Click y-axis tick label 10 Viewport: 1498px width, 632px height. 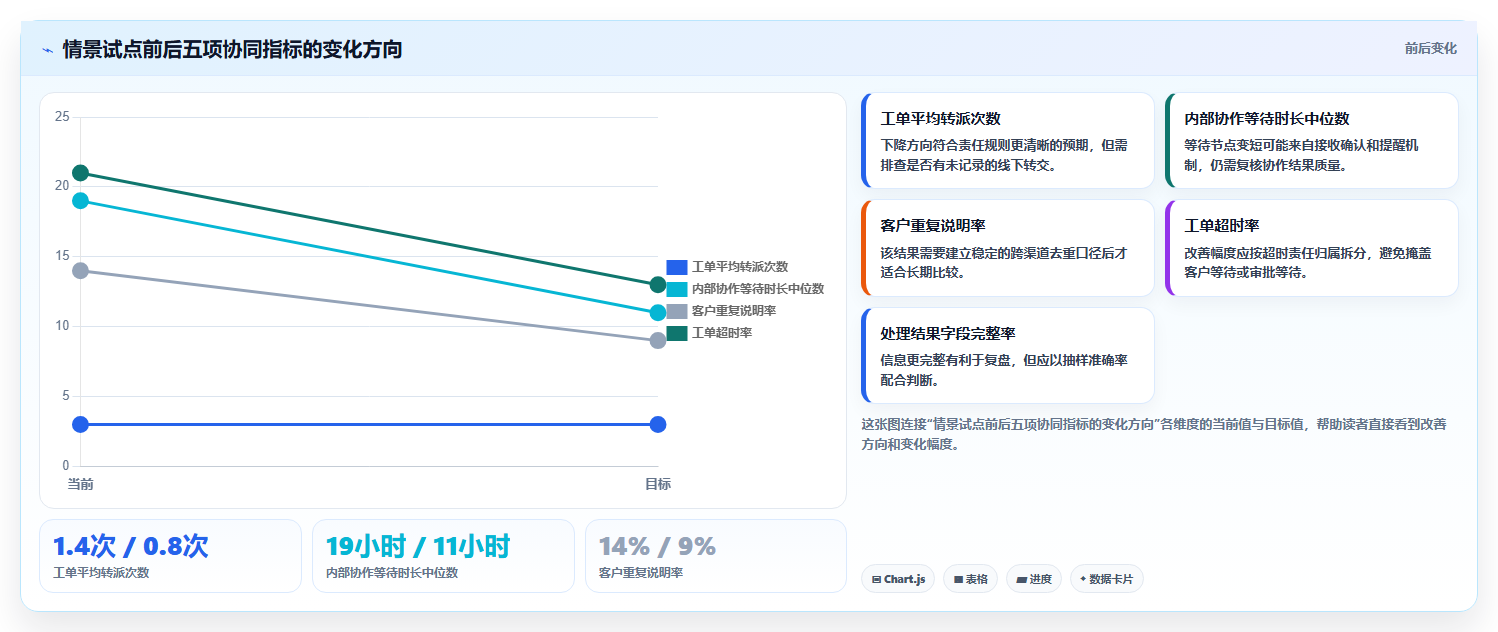[62, 326]
